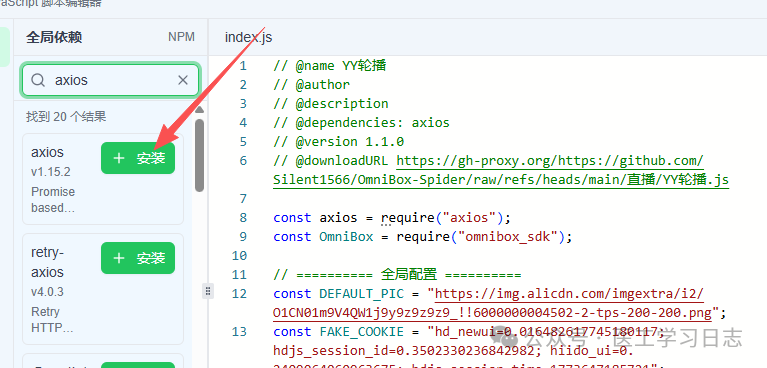The image size is (767, 368).
Task: Click the 全局配置 comment line
Action: coord(397,275)
